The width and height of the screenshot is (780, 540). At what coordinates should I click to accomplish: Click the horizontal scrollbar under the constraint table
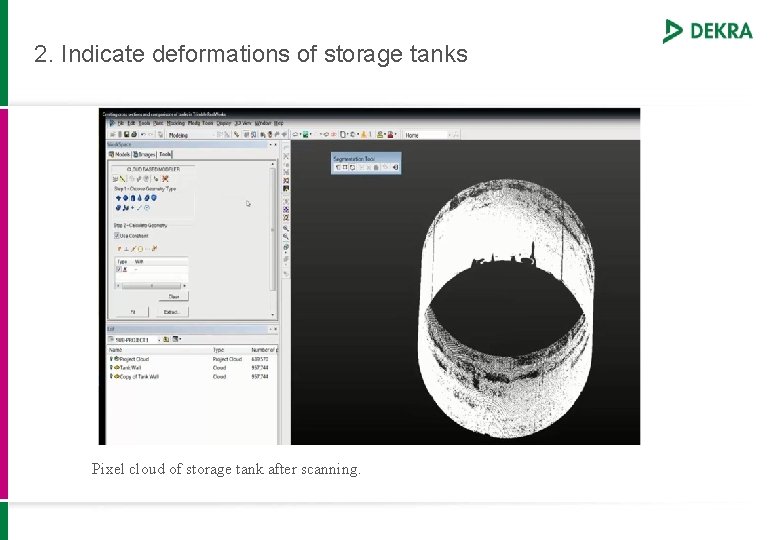tap(151, 286)
